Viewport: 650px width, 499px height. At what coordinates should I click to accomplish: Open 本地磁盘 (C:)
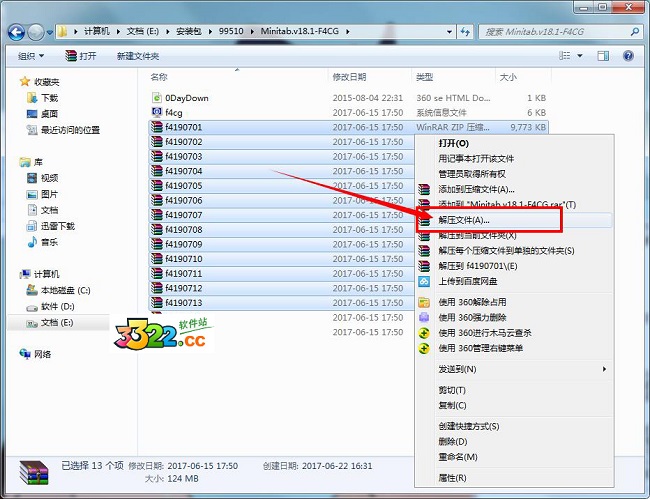58,290
